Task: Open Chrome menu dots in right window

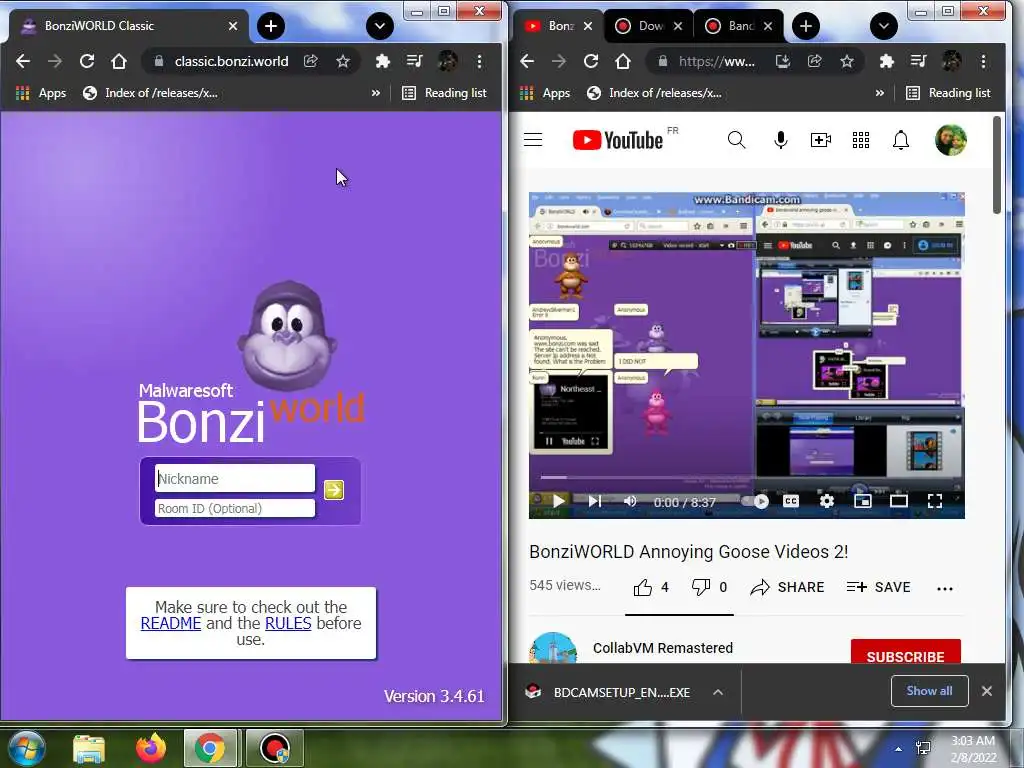Action: [x=984, y=61]
